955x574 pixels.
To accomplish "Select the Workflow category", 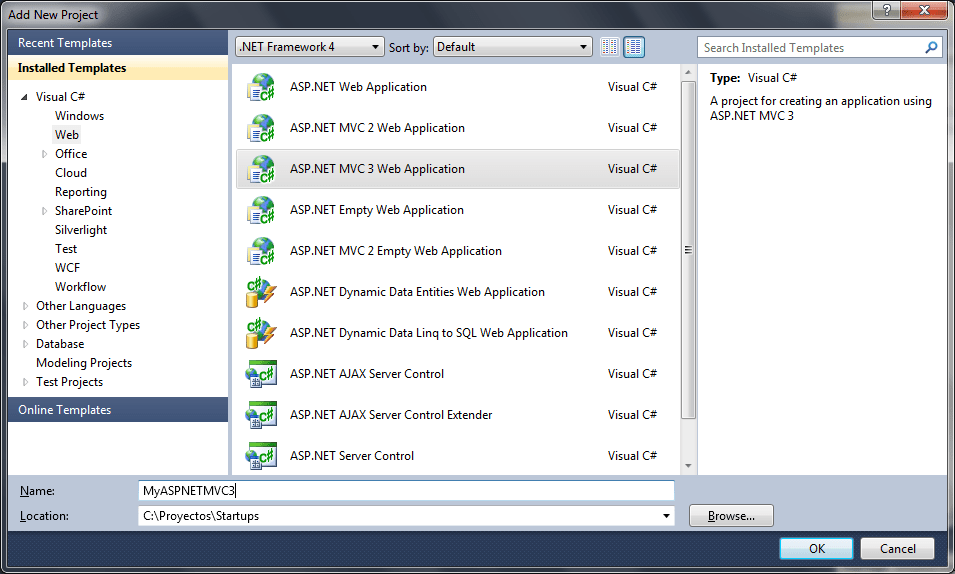I will (x=80, y=287).
